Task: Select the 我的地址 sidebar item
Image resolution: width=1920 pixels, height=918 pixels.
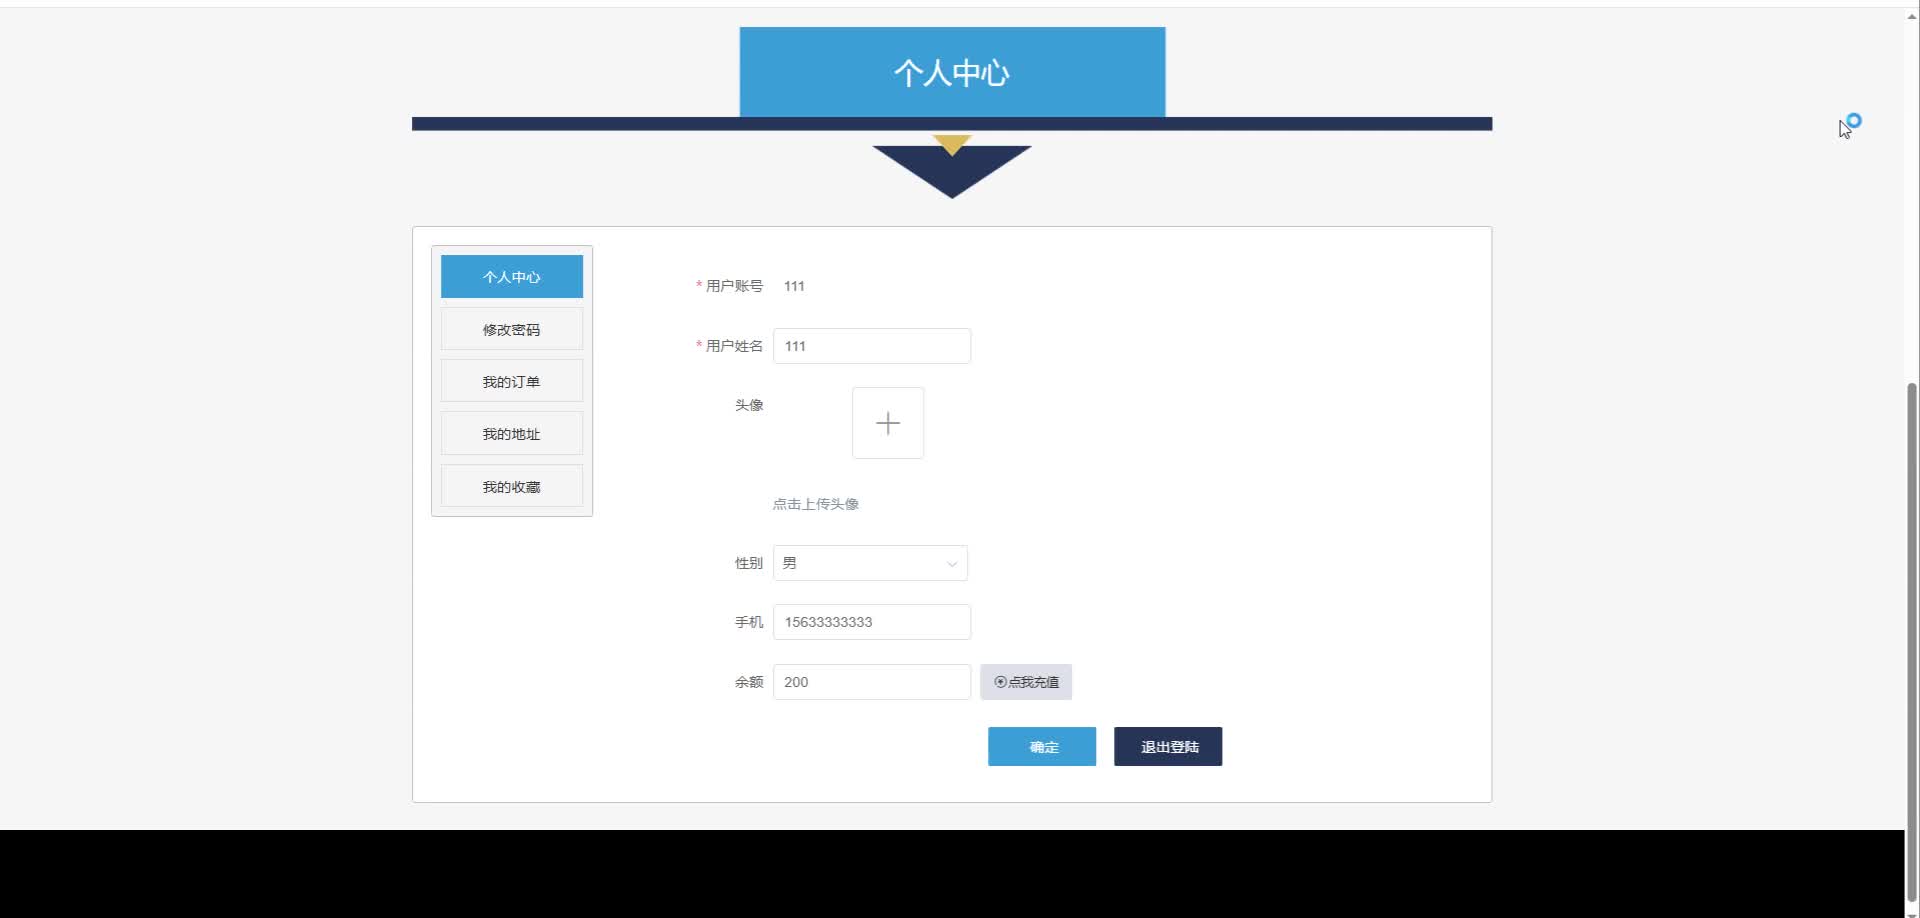Action: coord(511,433)
